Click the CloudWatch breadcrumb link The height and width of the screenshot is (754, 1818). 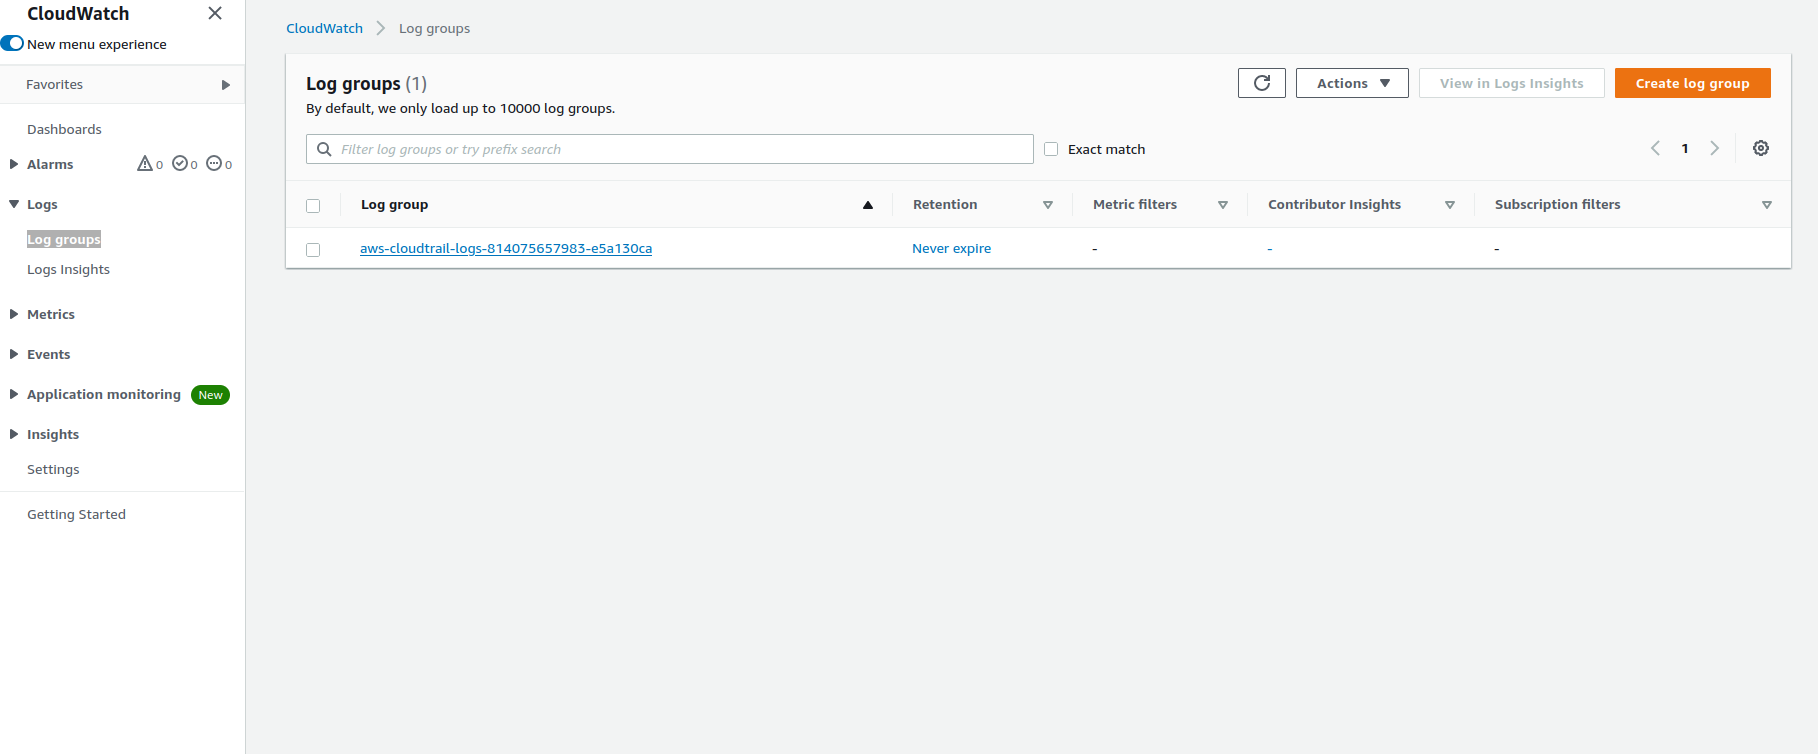tap(324, 28)
